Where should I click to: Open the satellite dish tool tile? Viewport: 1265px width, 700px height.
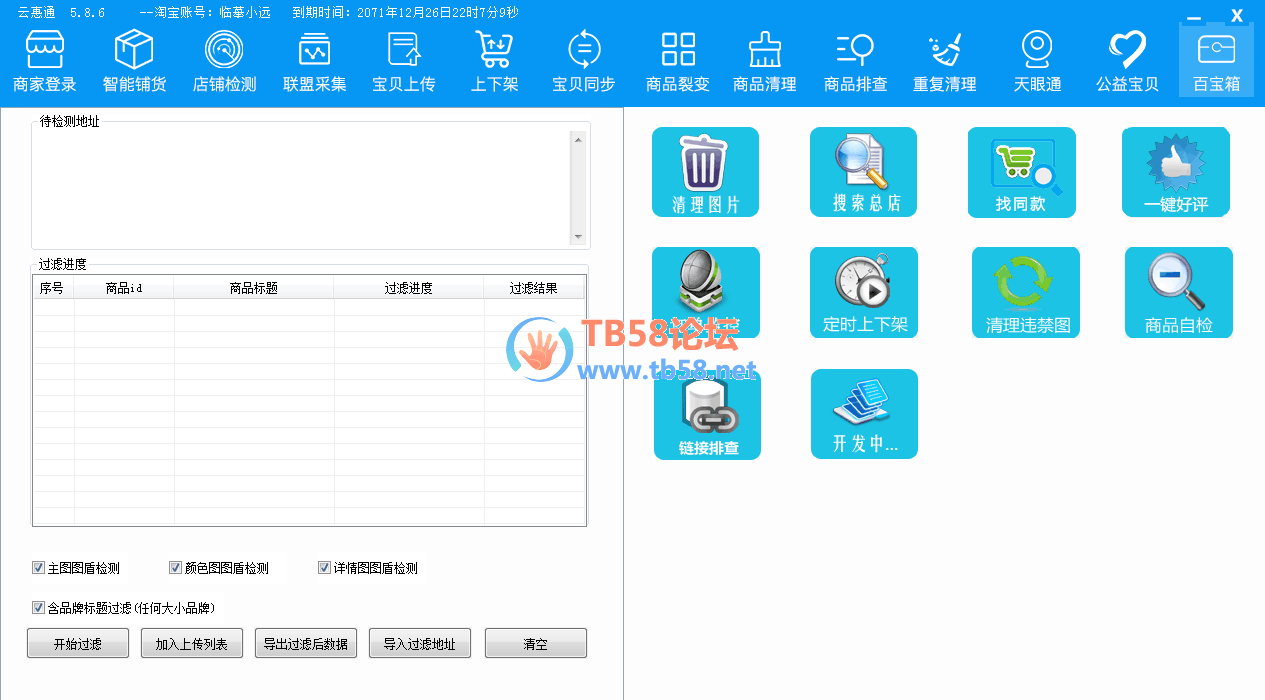[706, 292]
